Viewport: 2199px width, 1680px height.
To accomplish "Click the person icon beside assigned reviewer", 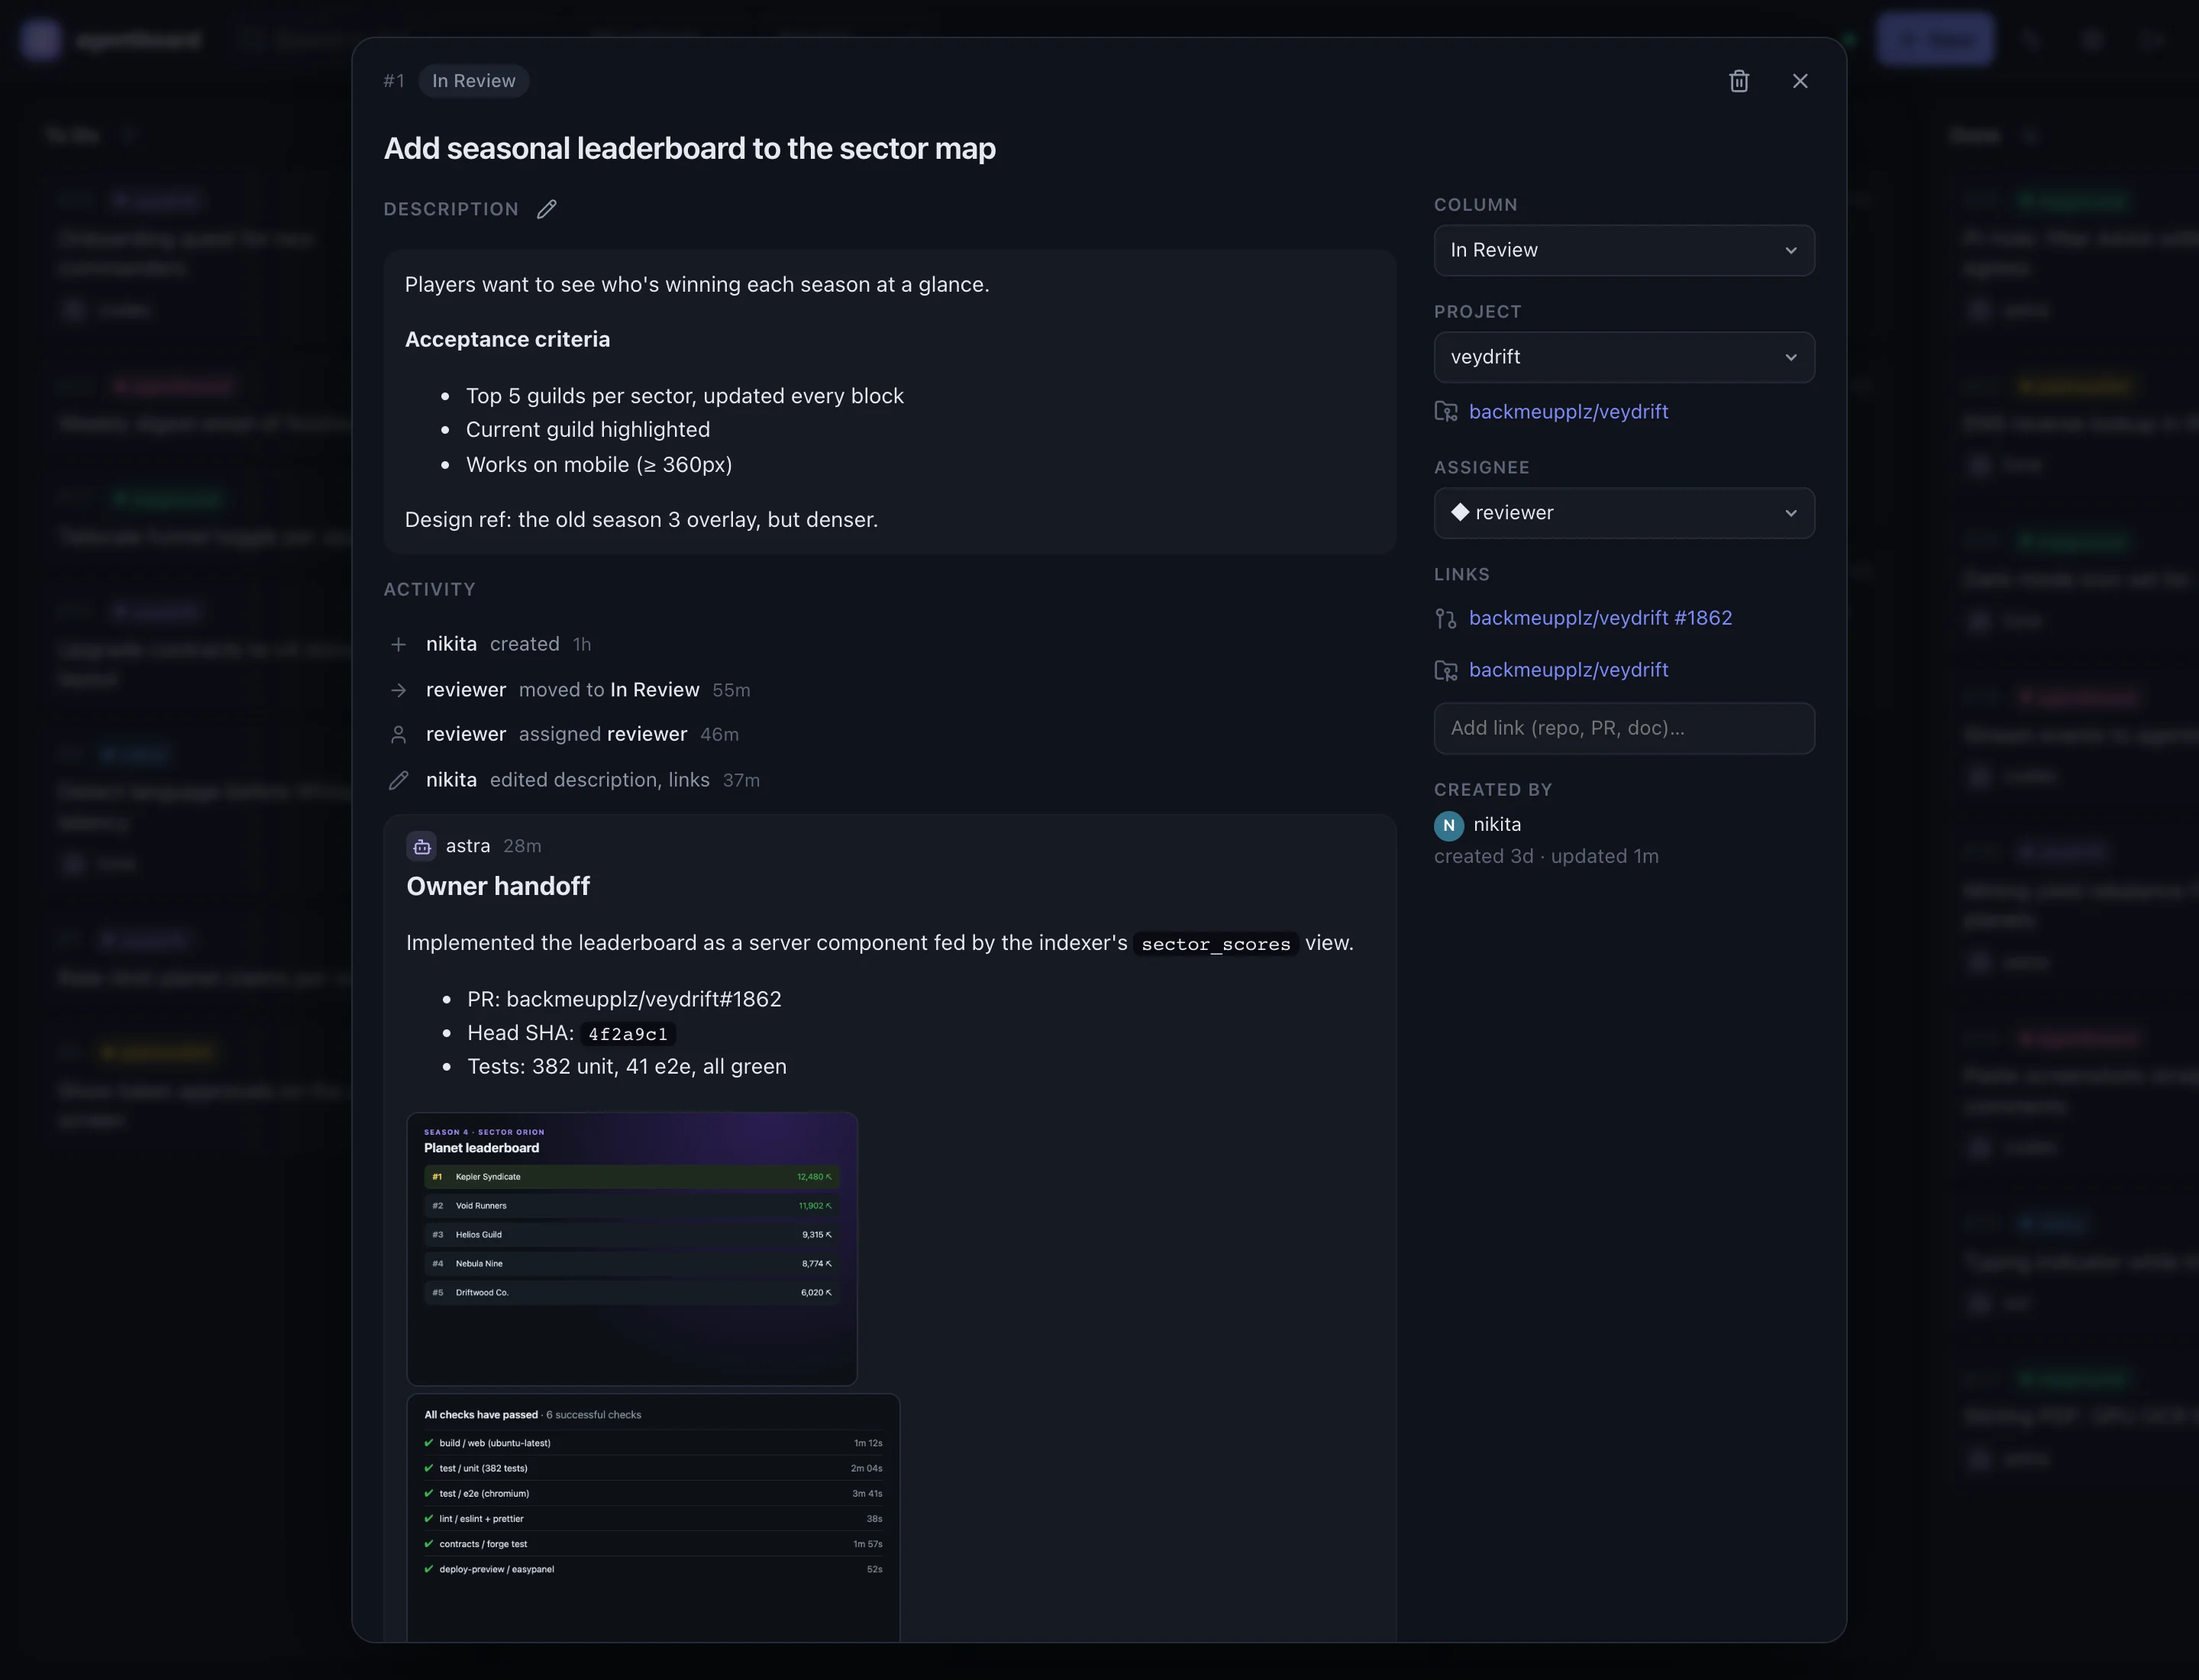I will [x=398, y=735].
